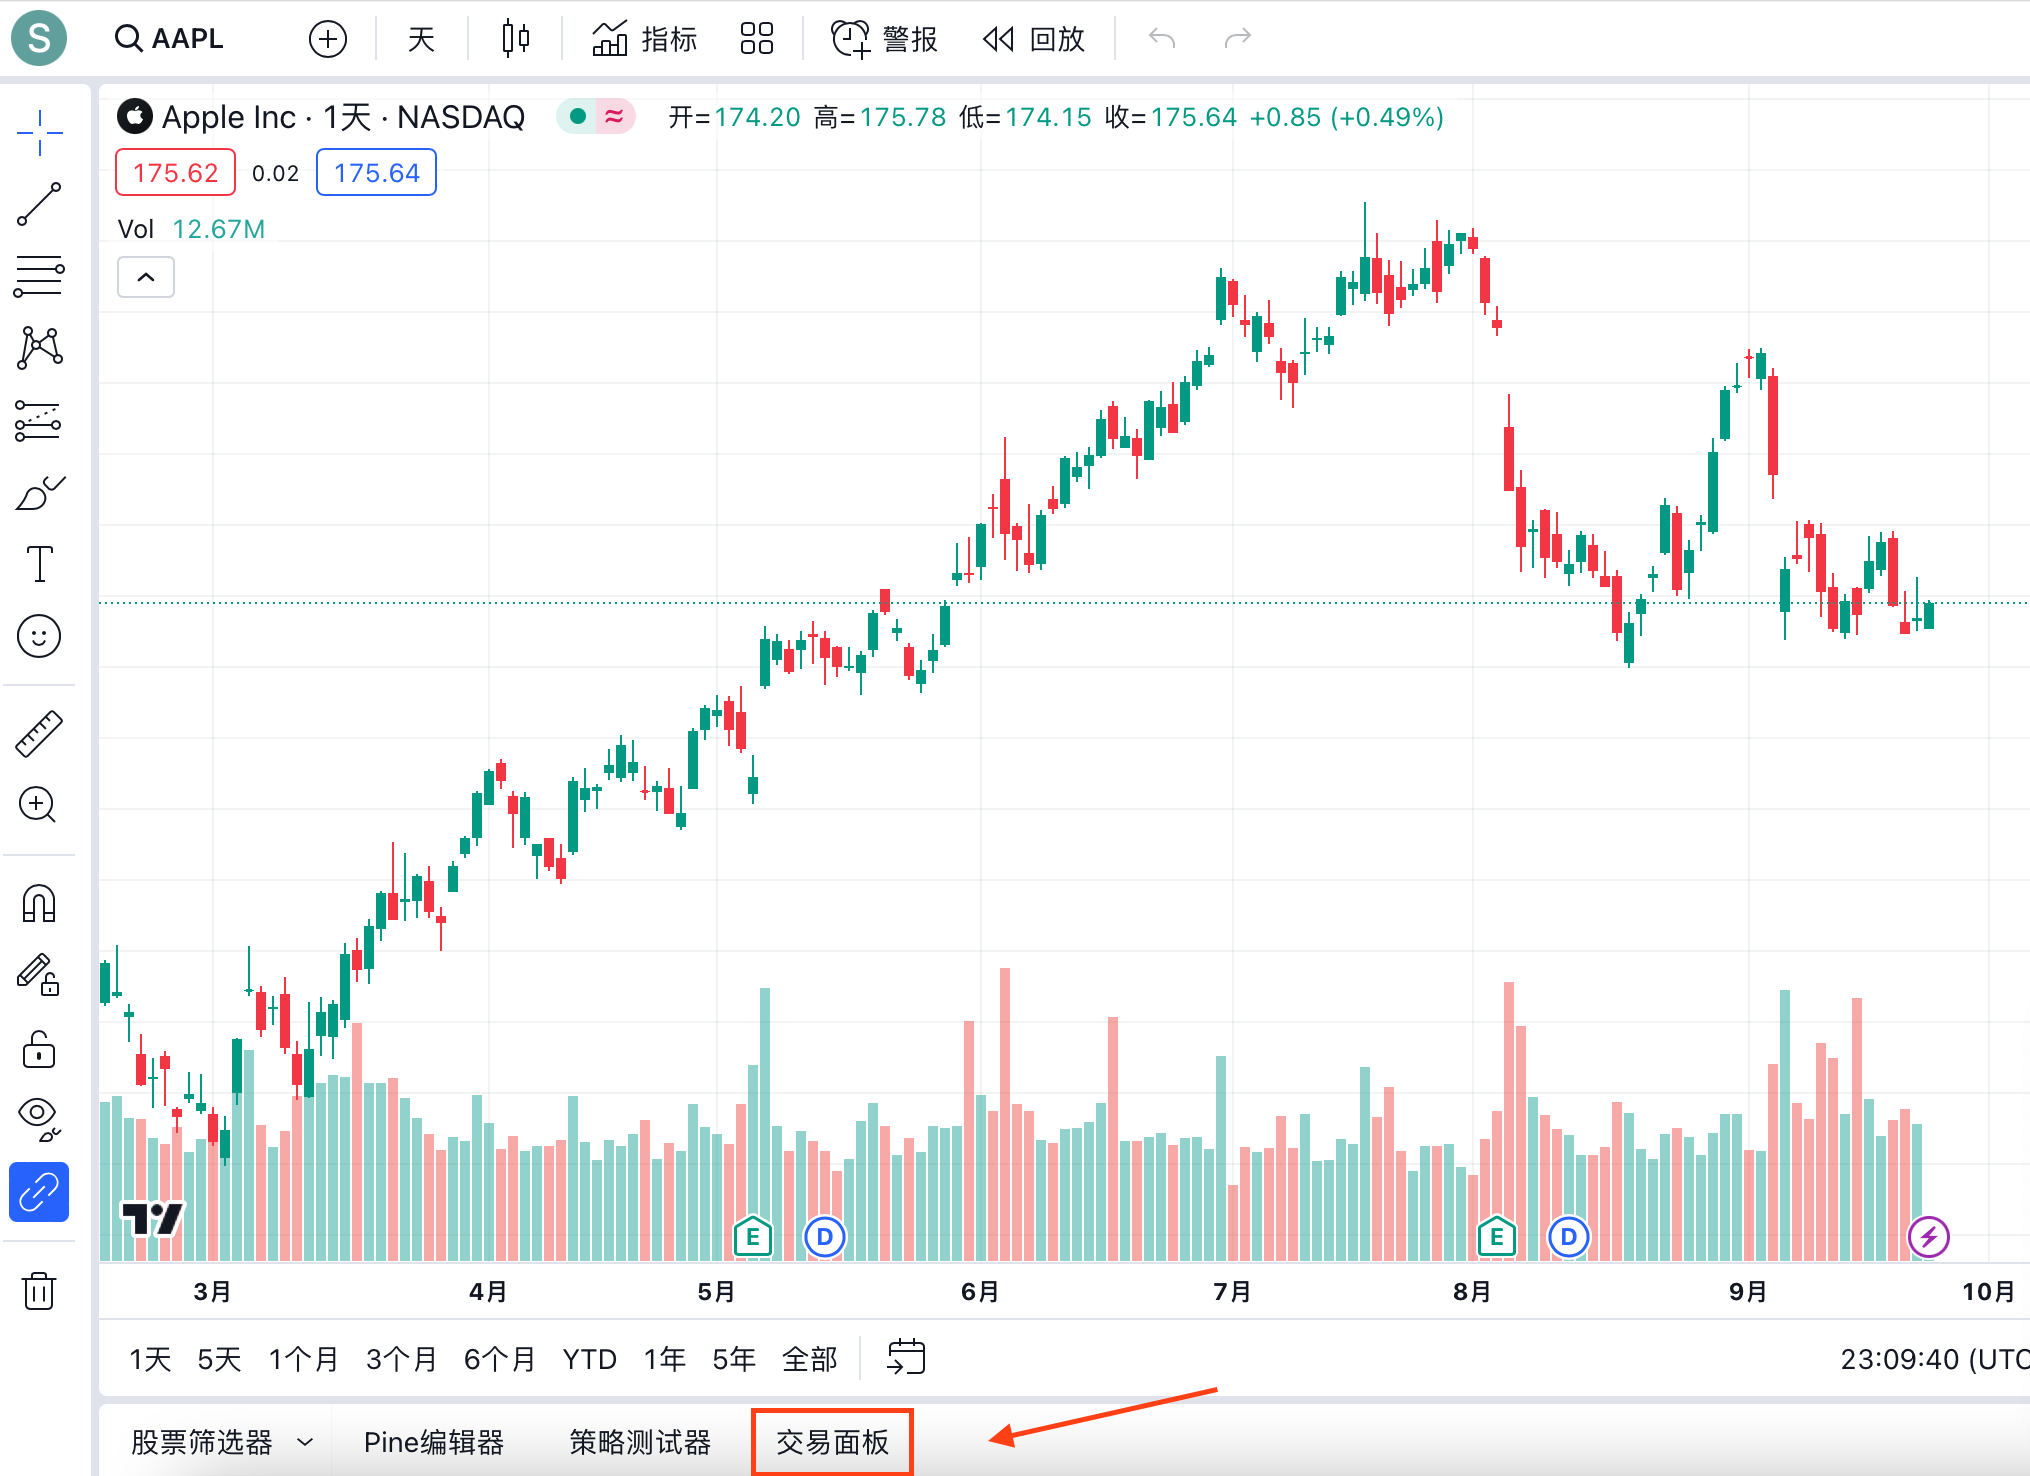Click the blue buy price 175.64
The width and height of the screenshot is (2030, 1476).
tap(377, 172)
